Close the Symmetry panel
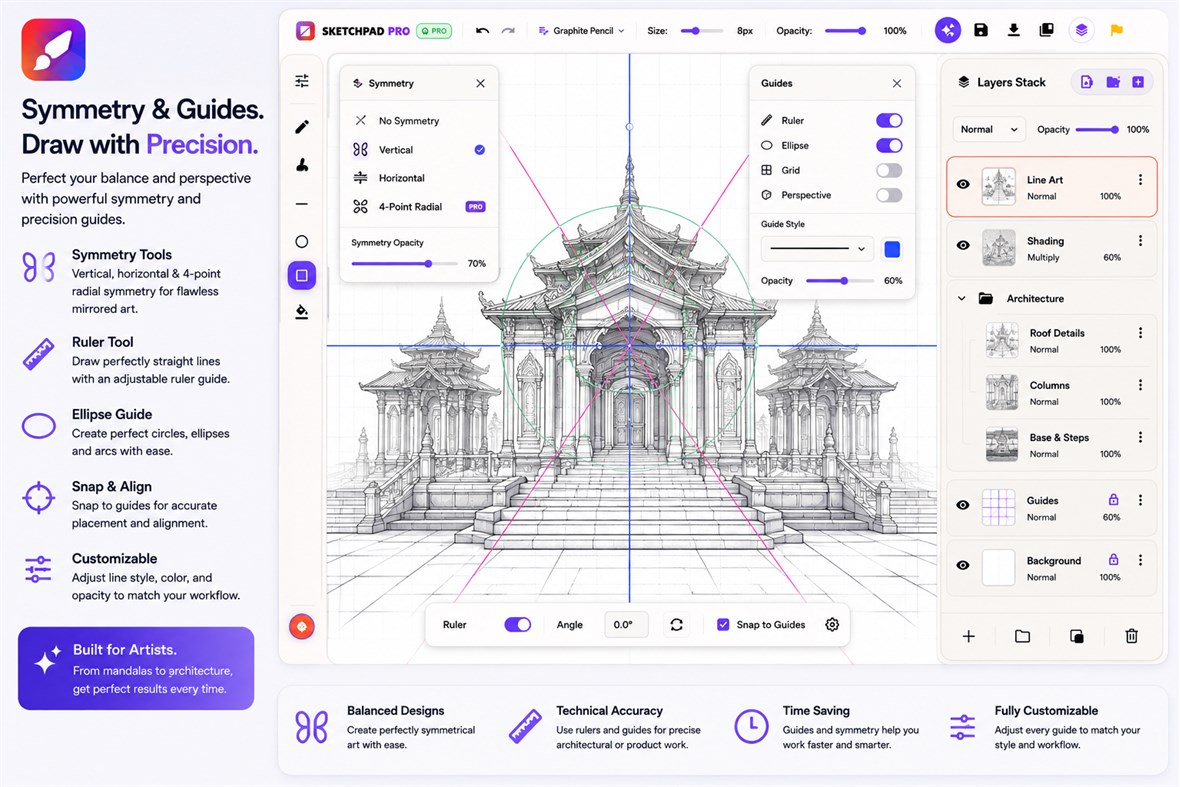Screen dimensions: 1180x787 (x=480, y=84)
